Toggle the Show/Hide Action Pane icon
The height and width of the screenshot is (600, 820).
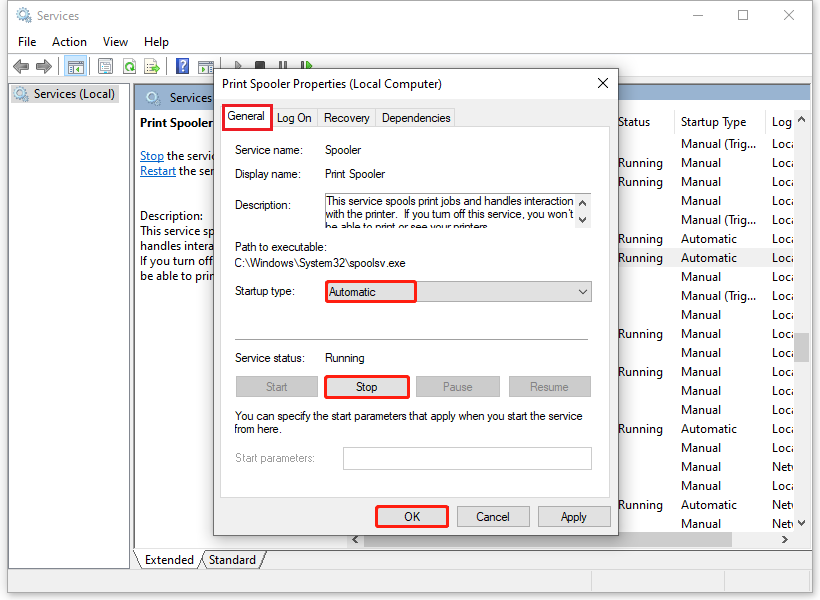(x=206, y=67)
